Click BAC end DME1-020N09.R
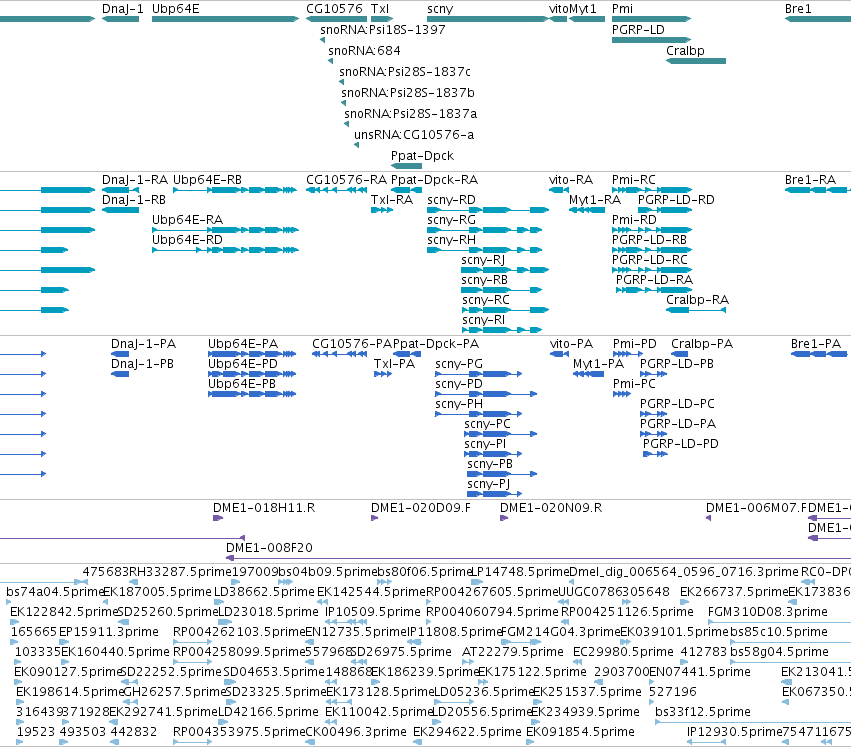 pyautogui.click(x=551, y=508)
